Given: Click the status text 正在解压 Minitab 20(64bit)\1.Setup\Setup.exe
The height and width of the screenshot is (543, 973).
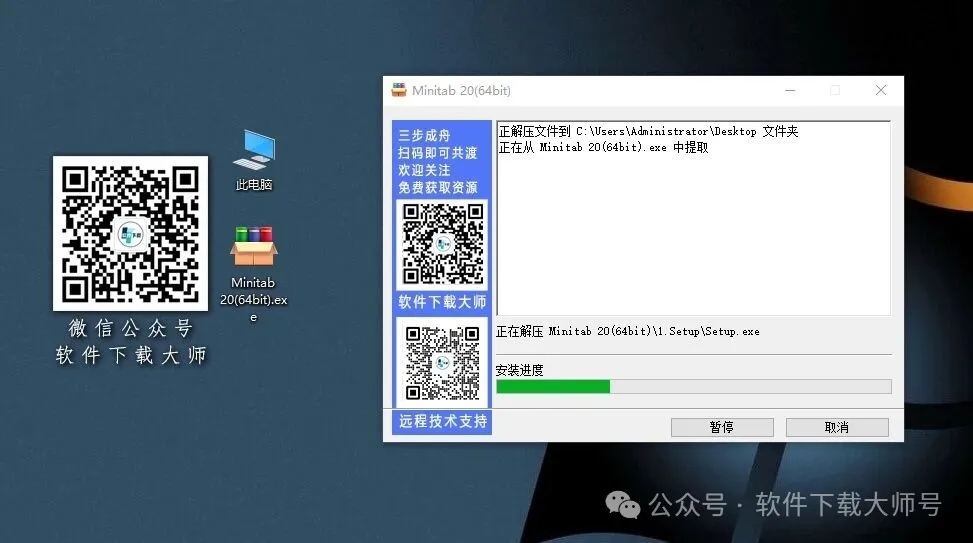Looking at the screenshot, I should [x=627, y=331].
